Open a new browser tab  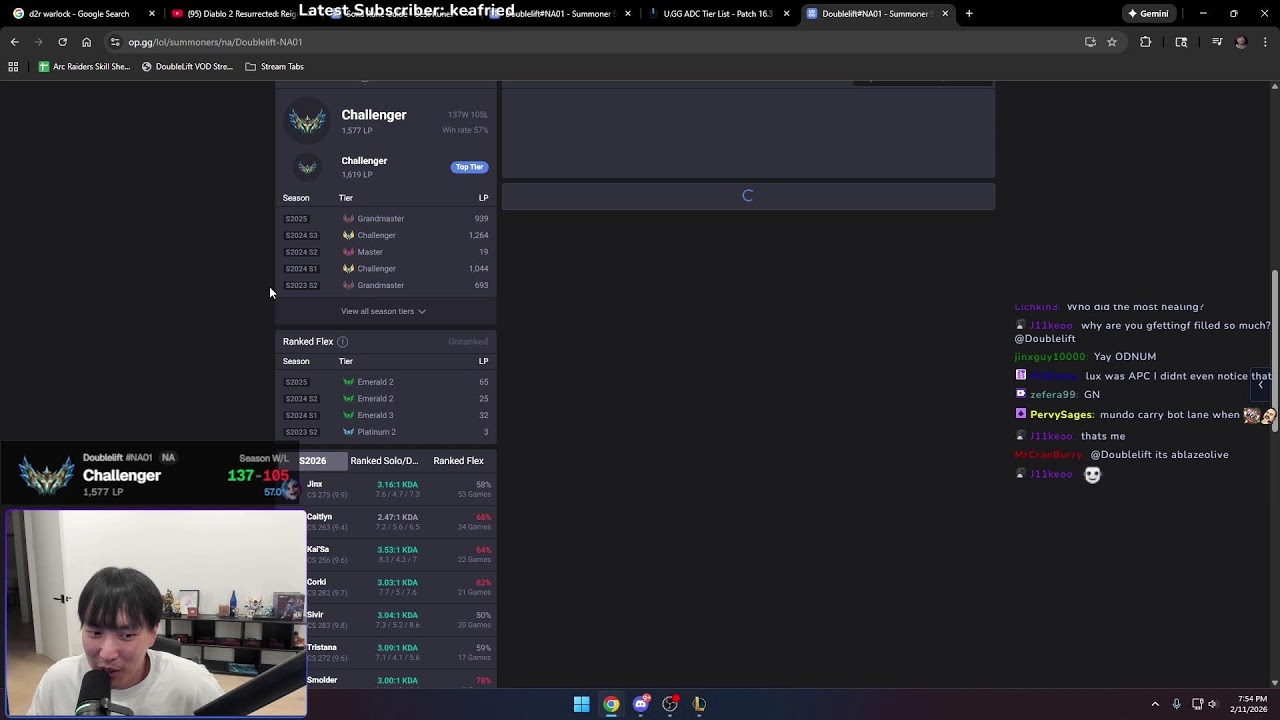[x=969, y=14]
